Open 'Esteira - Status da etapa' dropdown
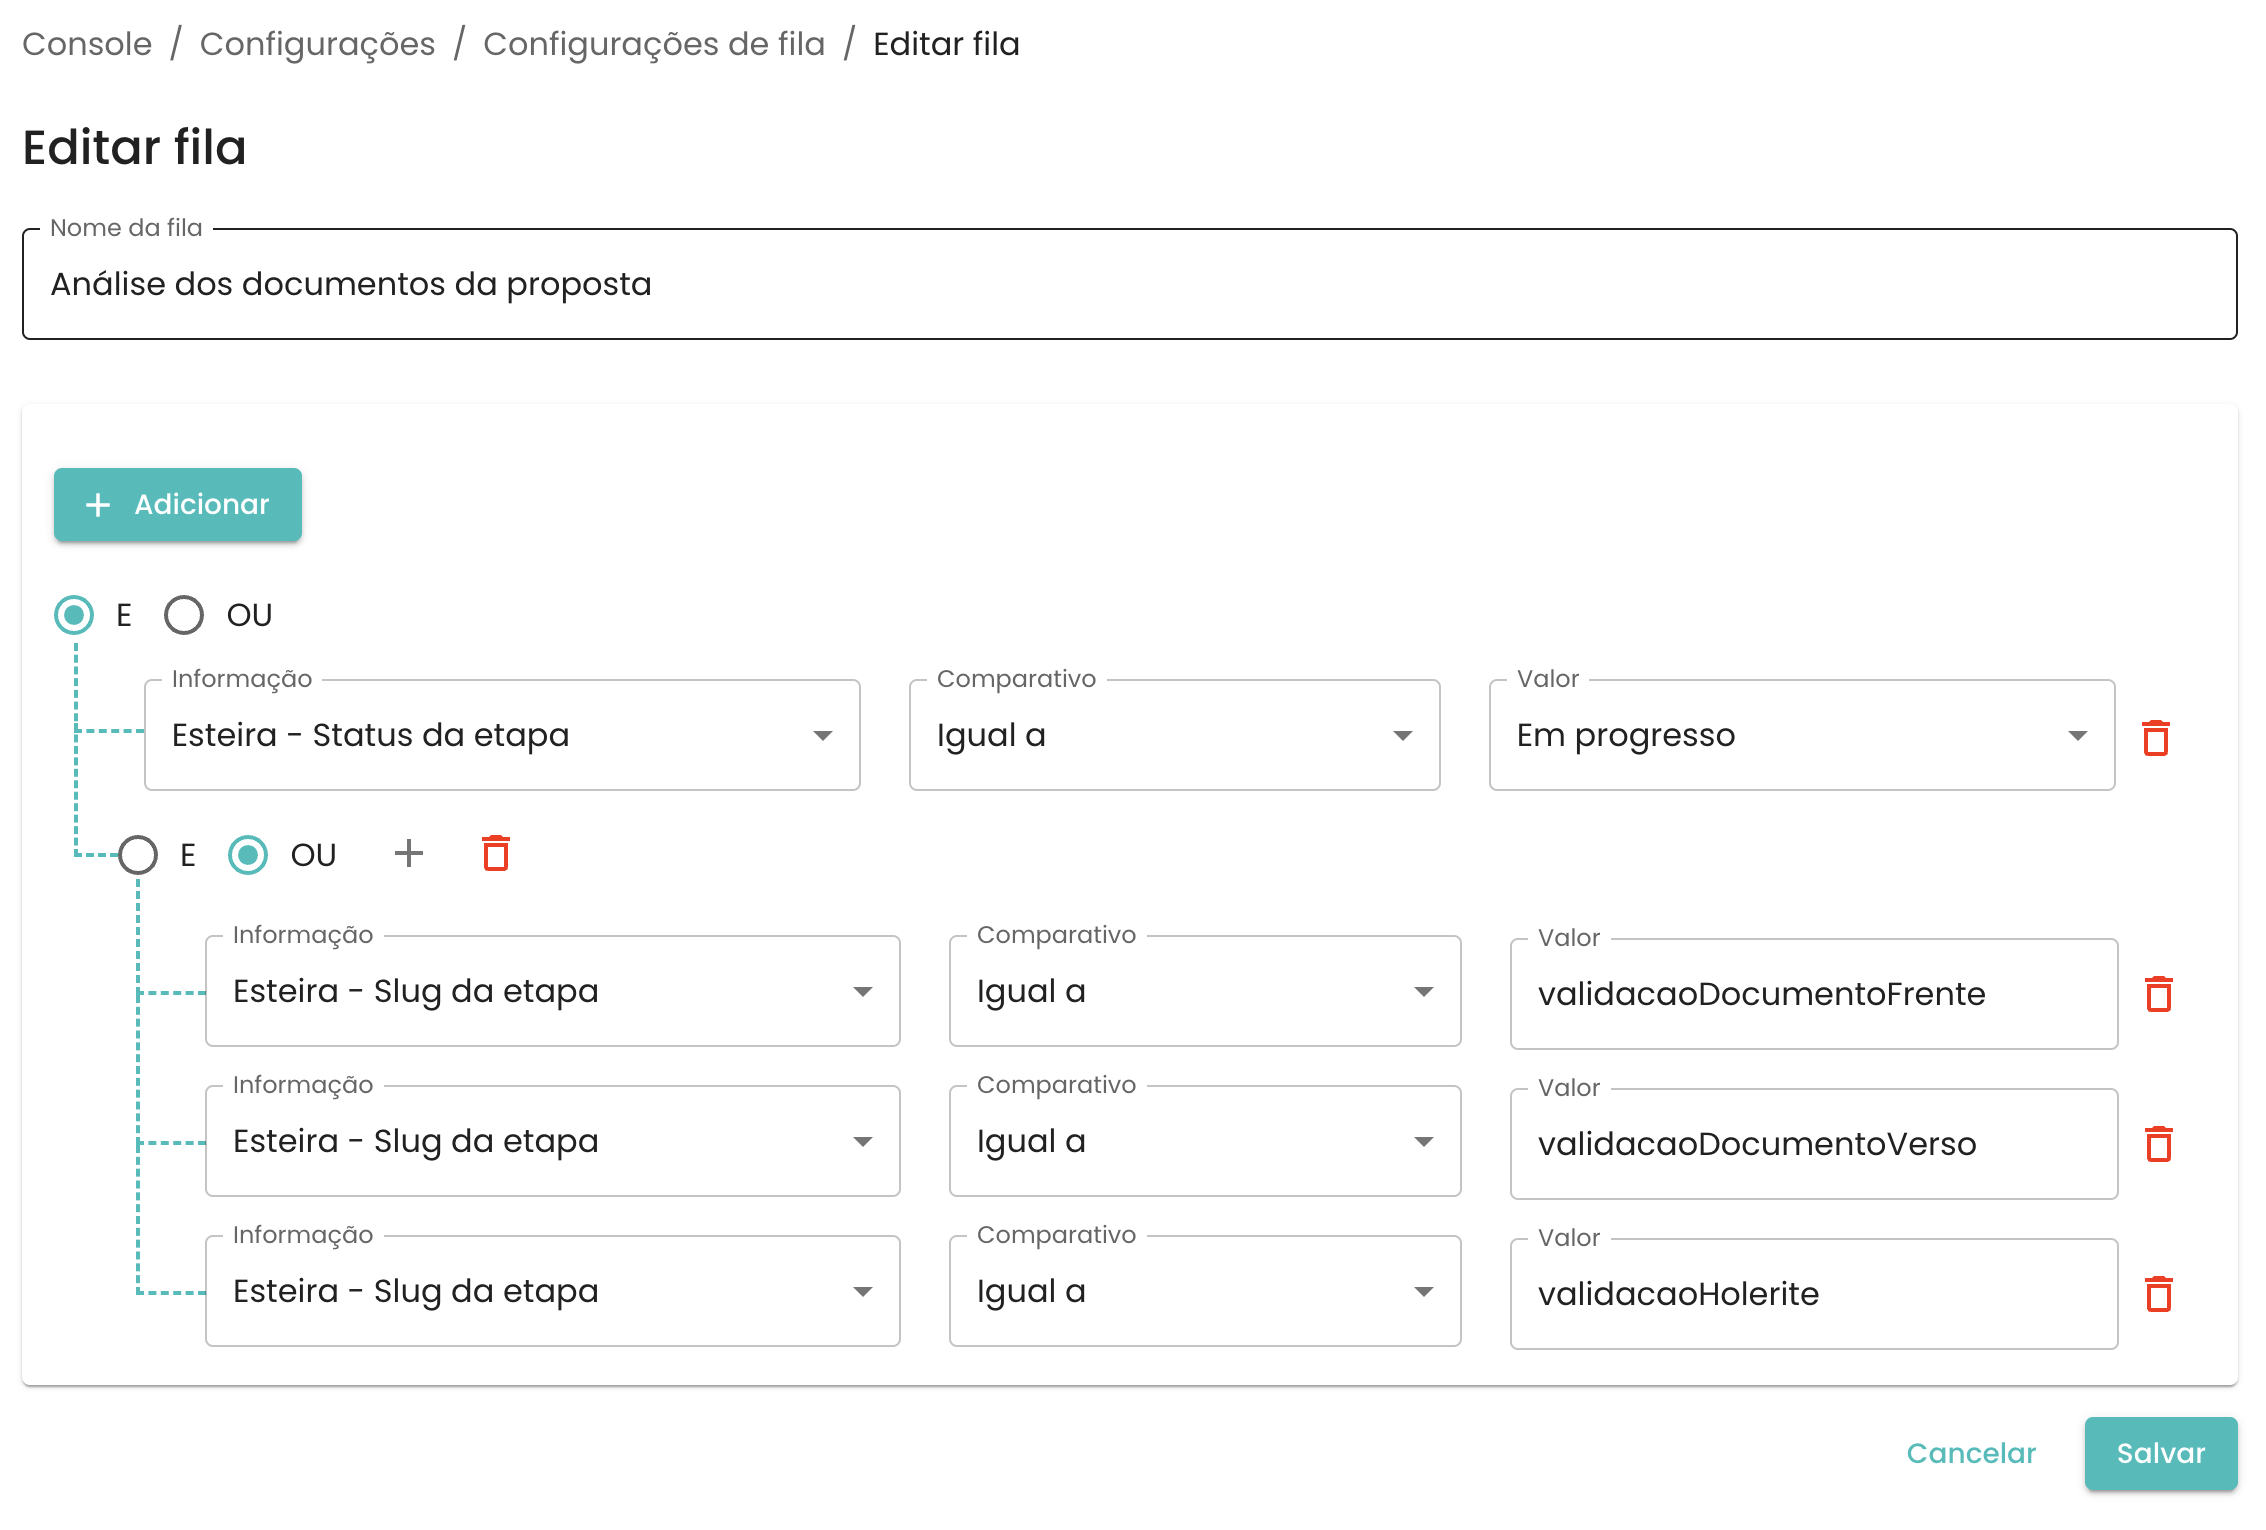Image resolution: width=2266 pixels, height=1530 pixels. coord(502,736)
